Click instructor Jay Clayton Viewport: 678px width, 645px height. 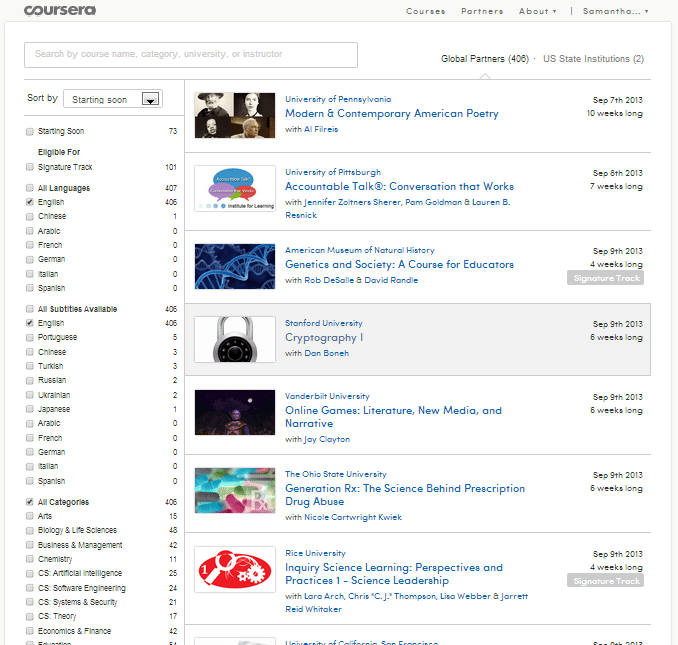(x=327, y=439)
